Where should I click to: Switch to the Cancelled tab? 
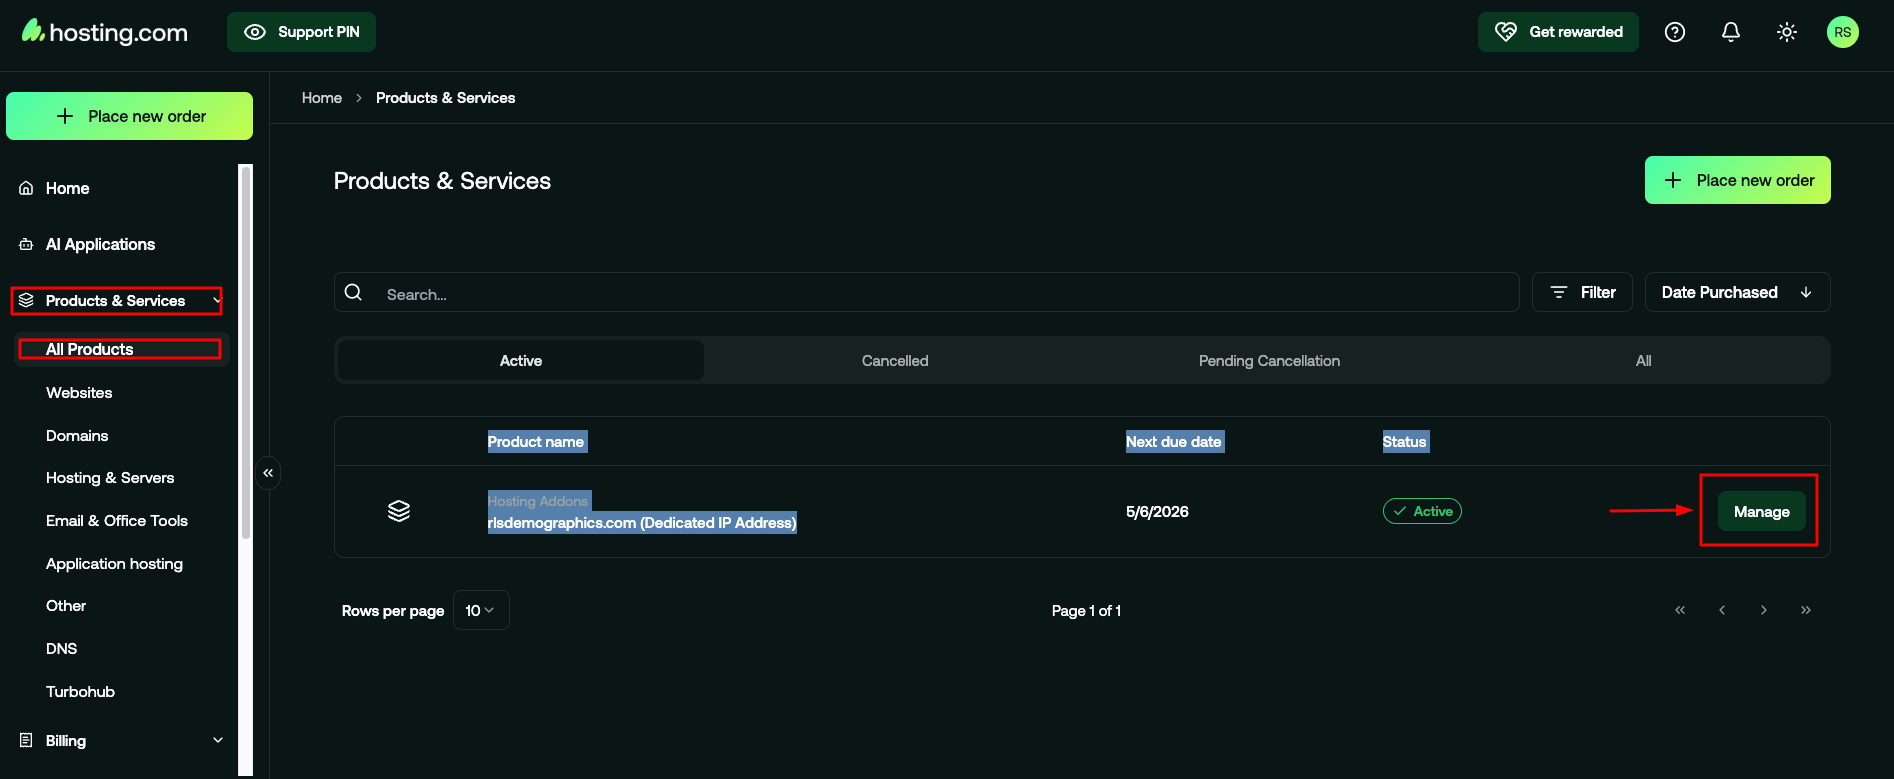click(895, 361)
